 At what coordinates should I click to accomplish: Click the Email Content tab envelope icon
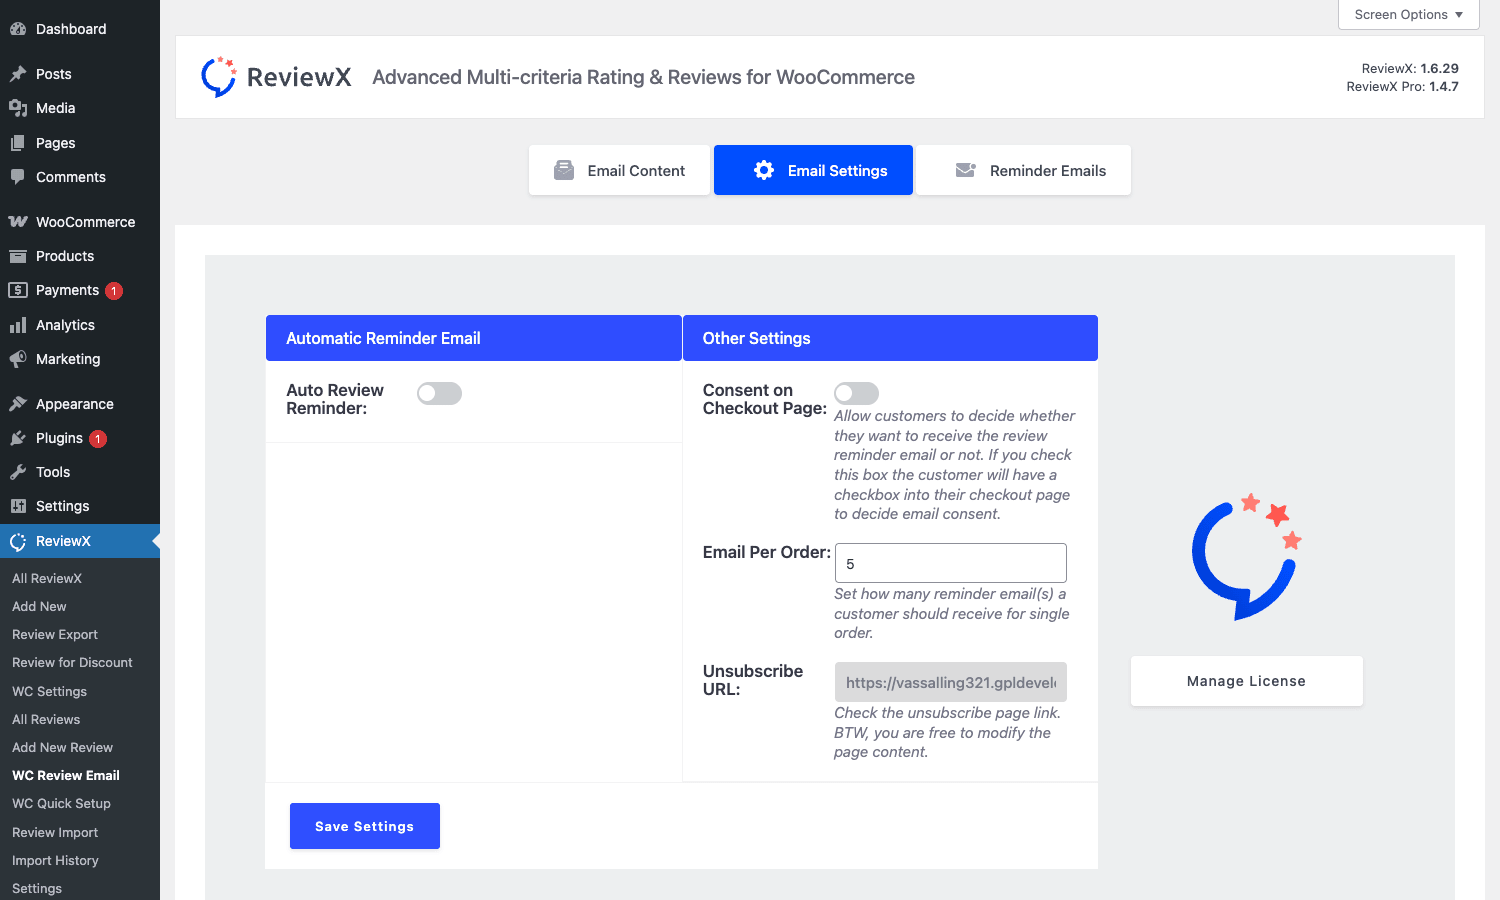tap(564, 170)
